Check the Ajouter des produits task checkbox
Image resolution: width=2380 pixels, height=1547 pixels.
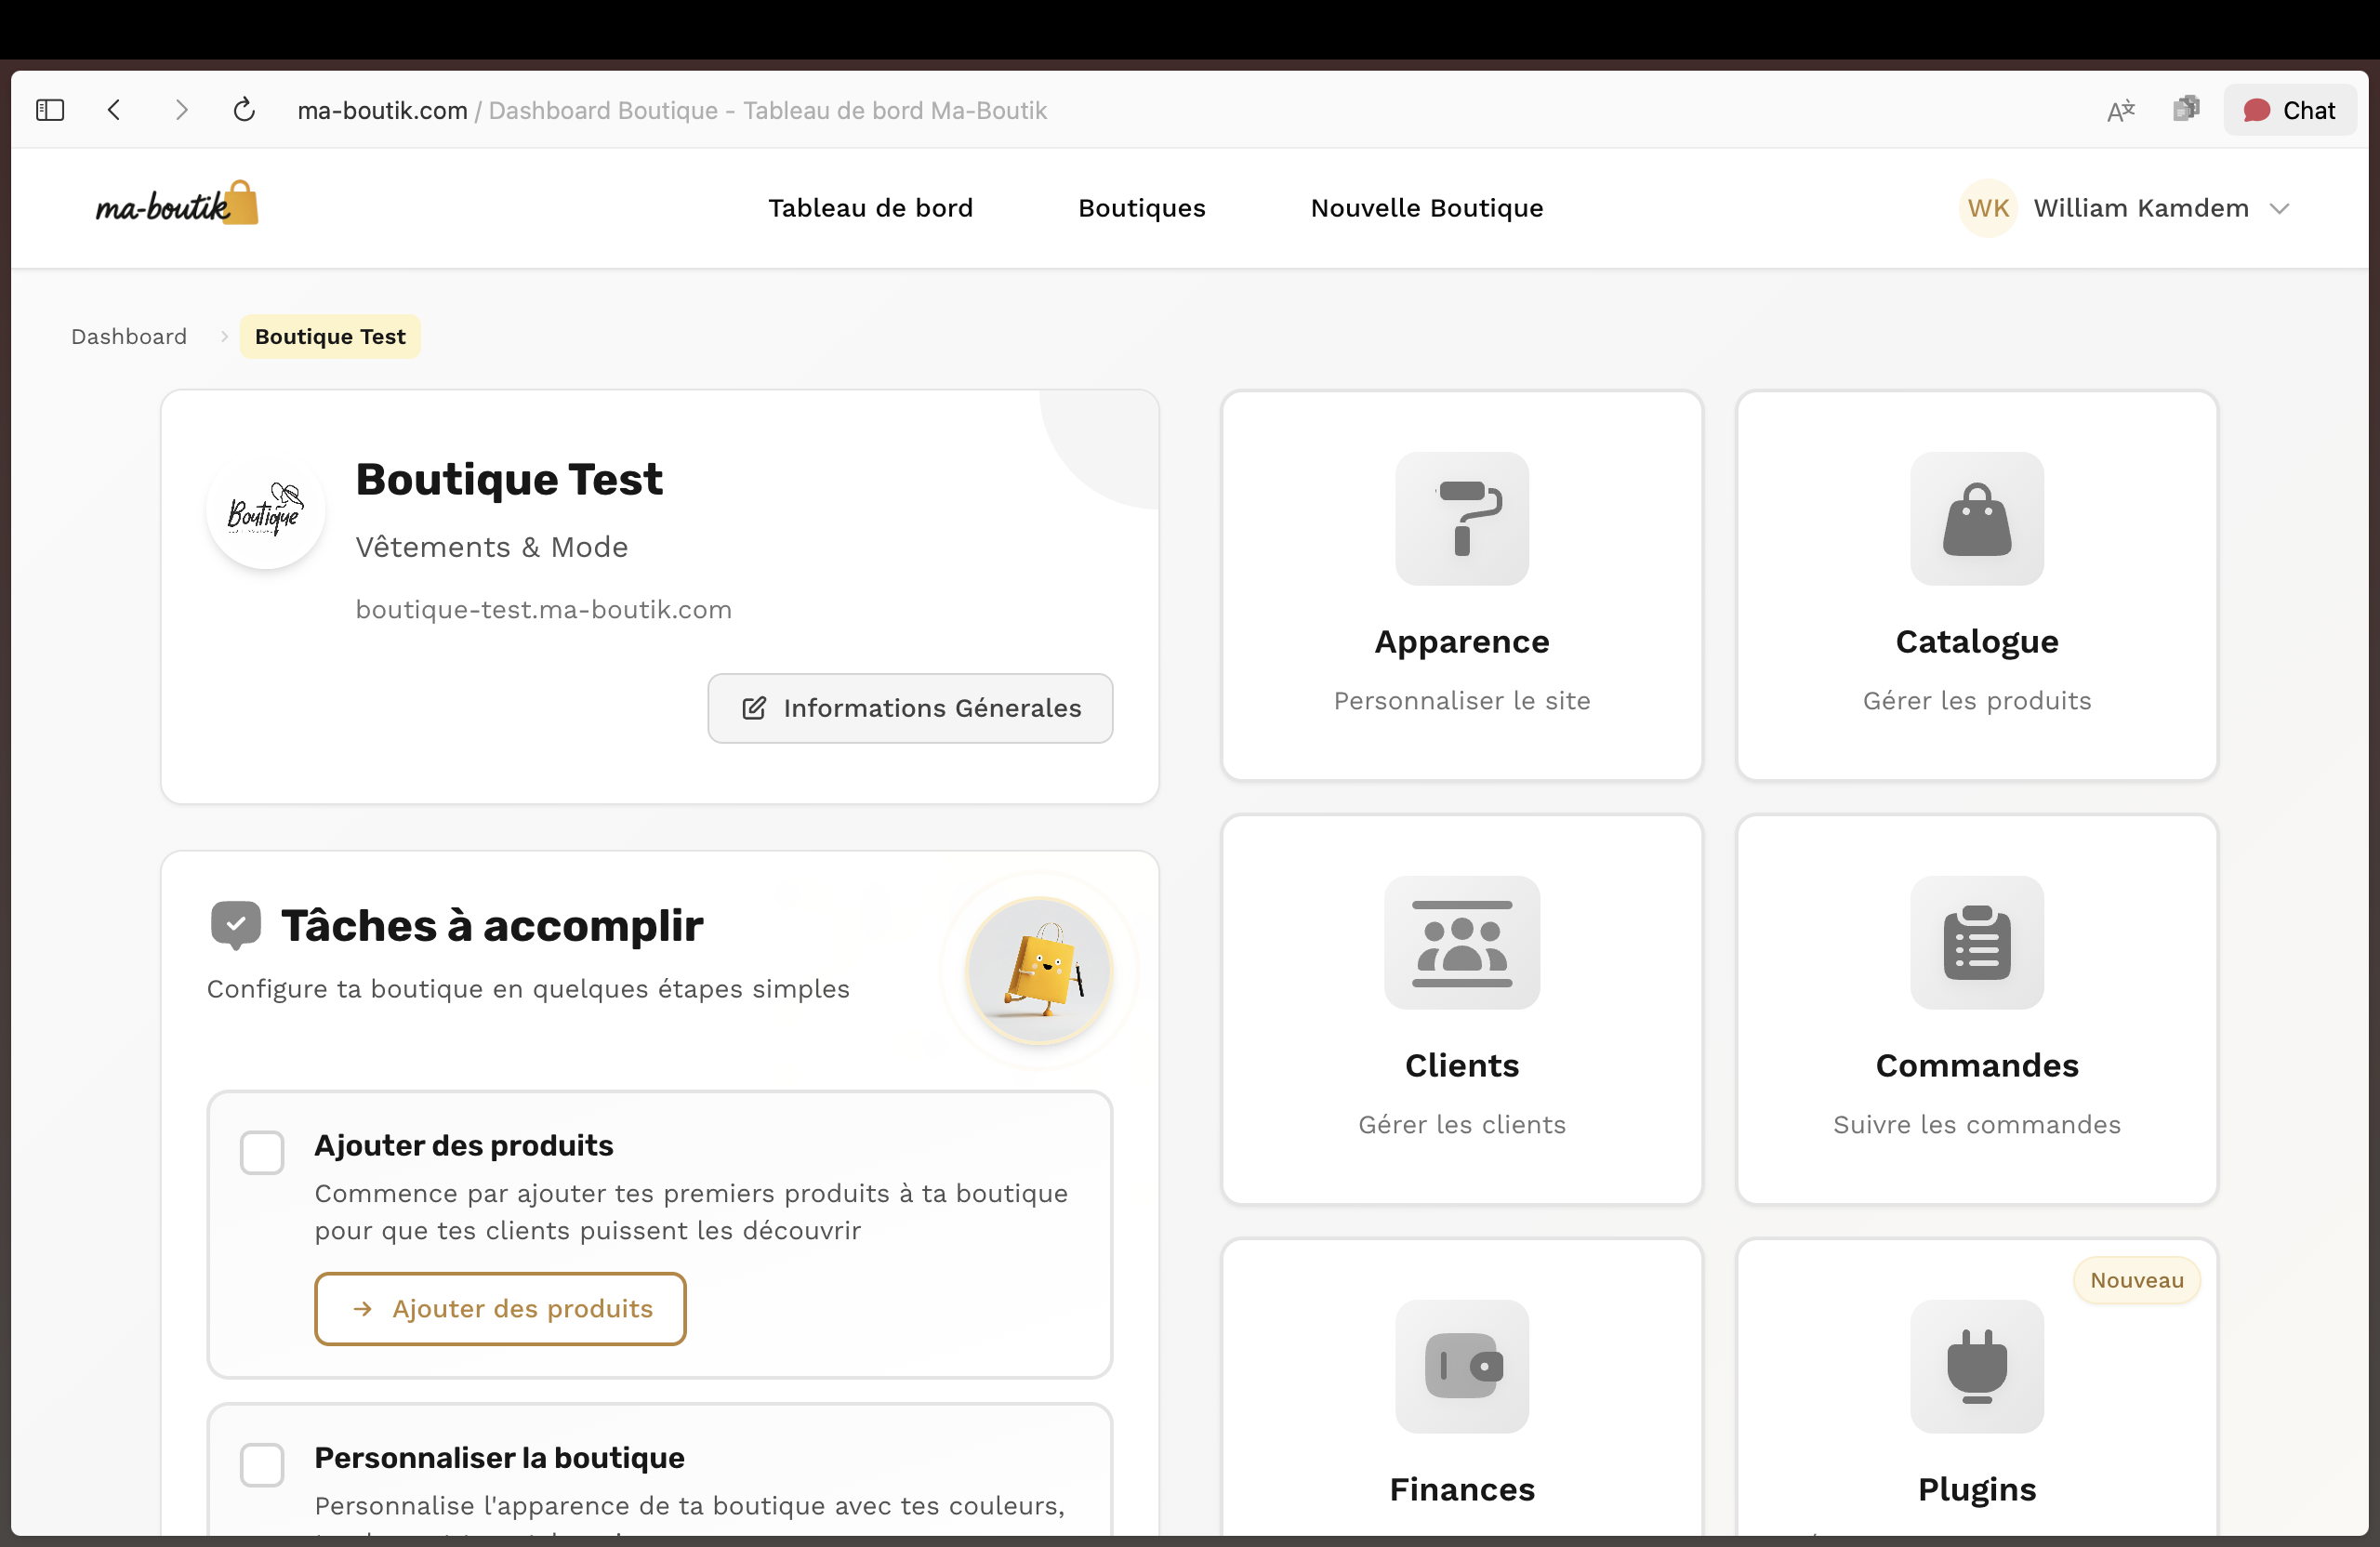[x=262, y=1153]
